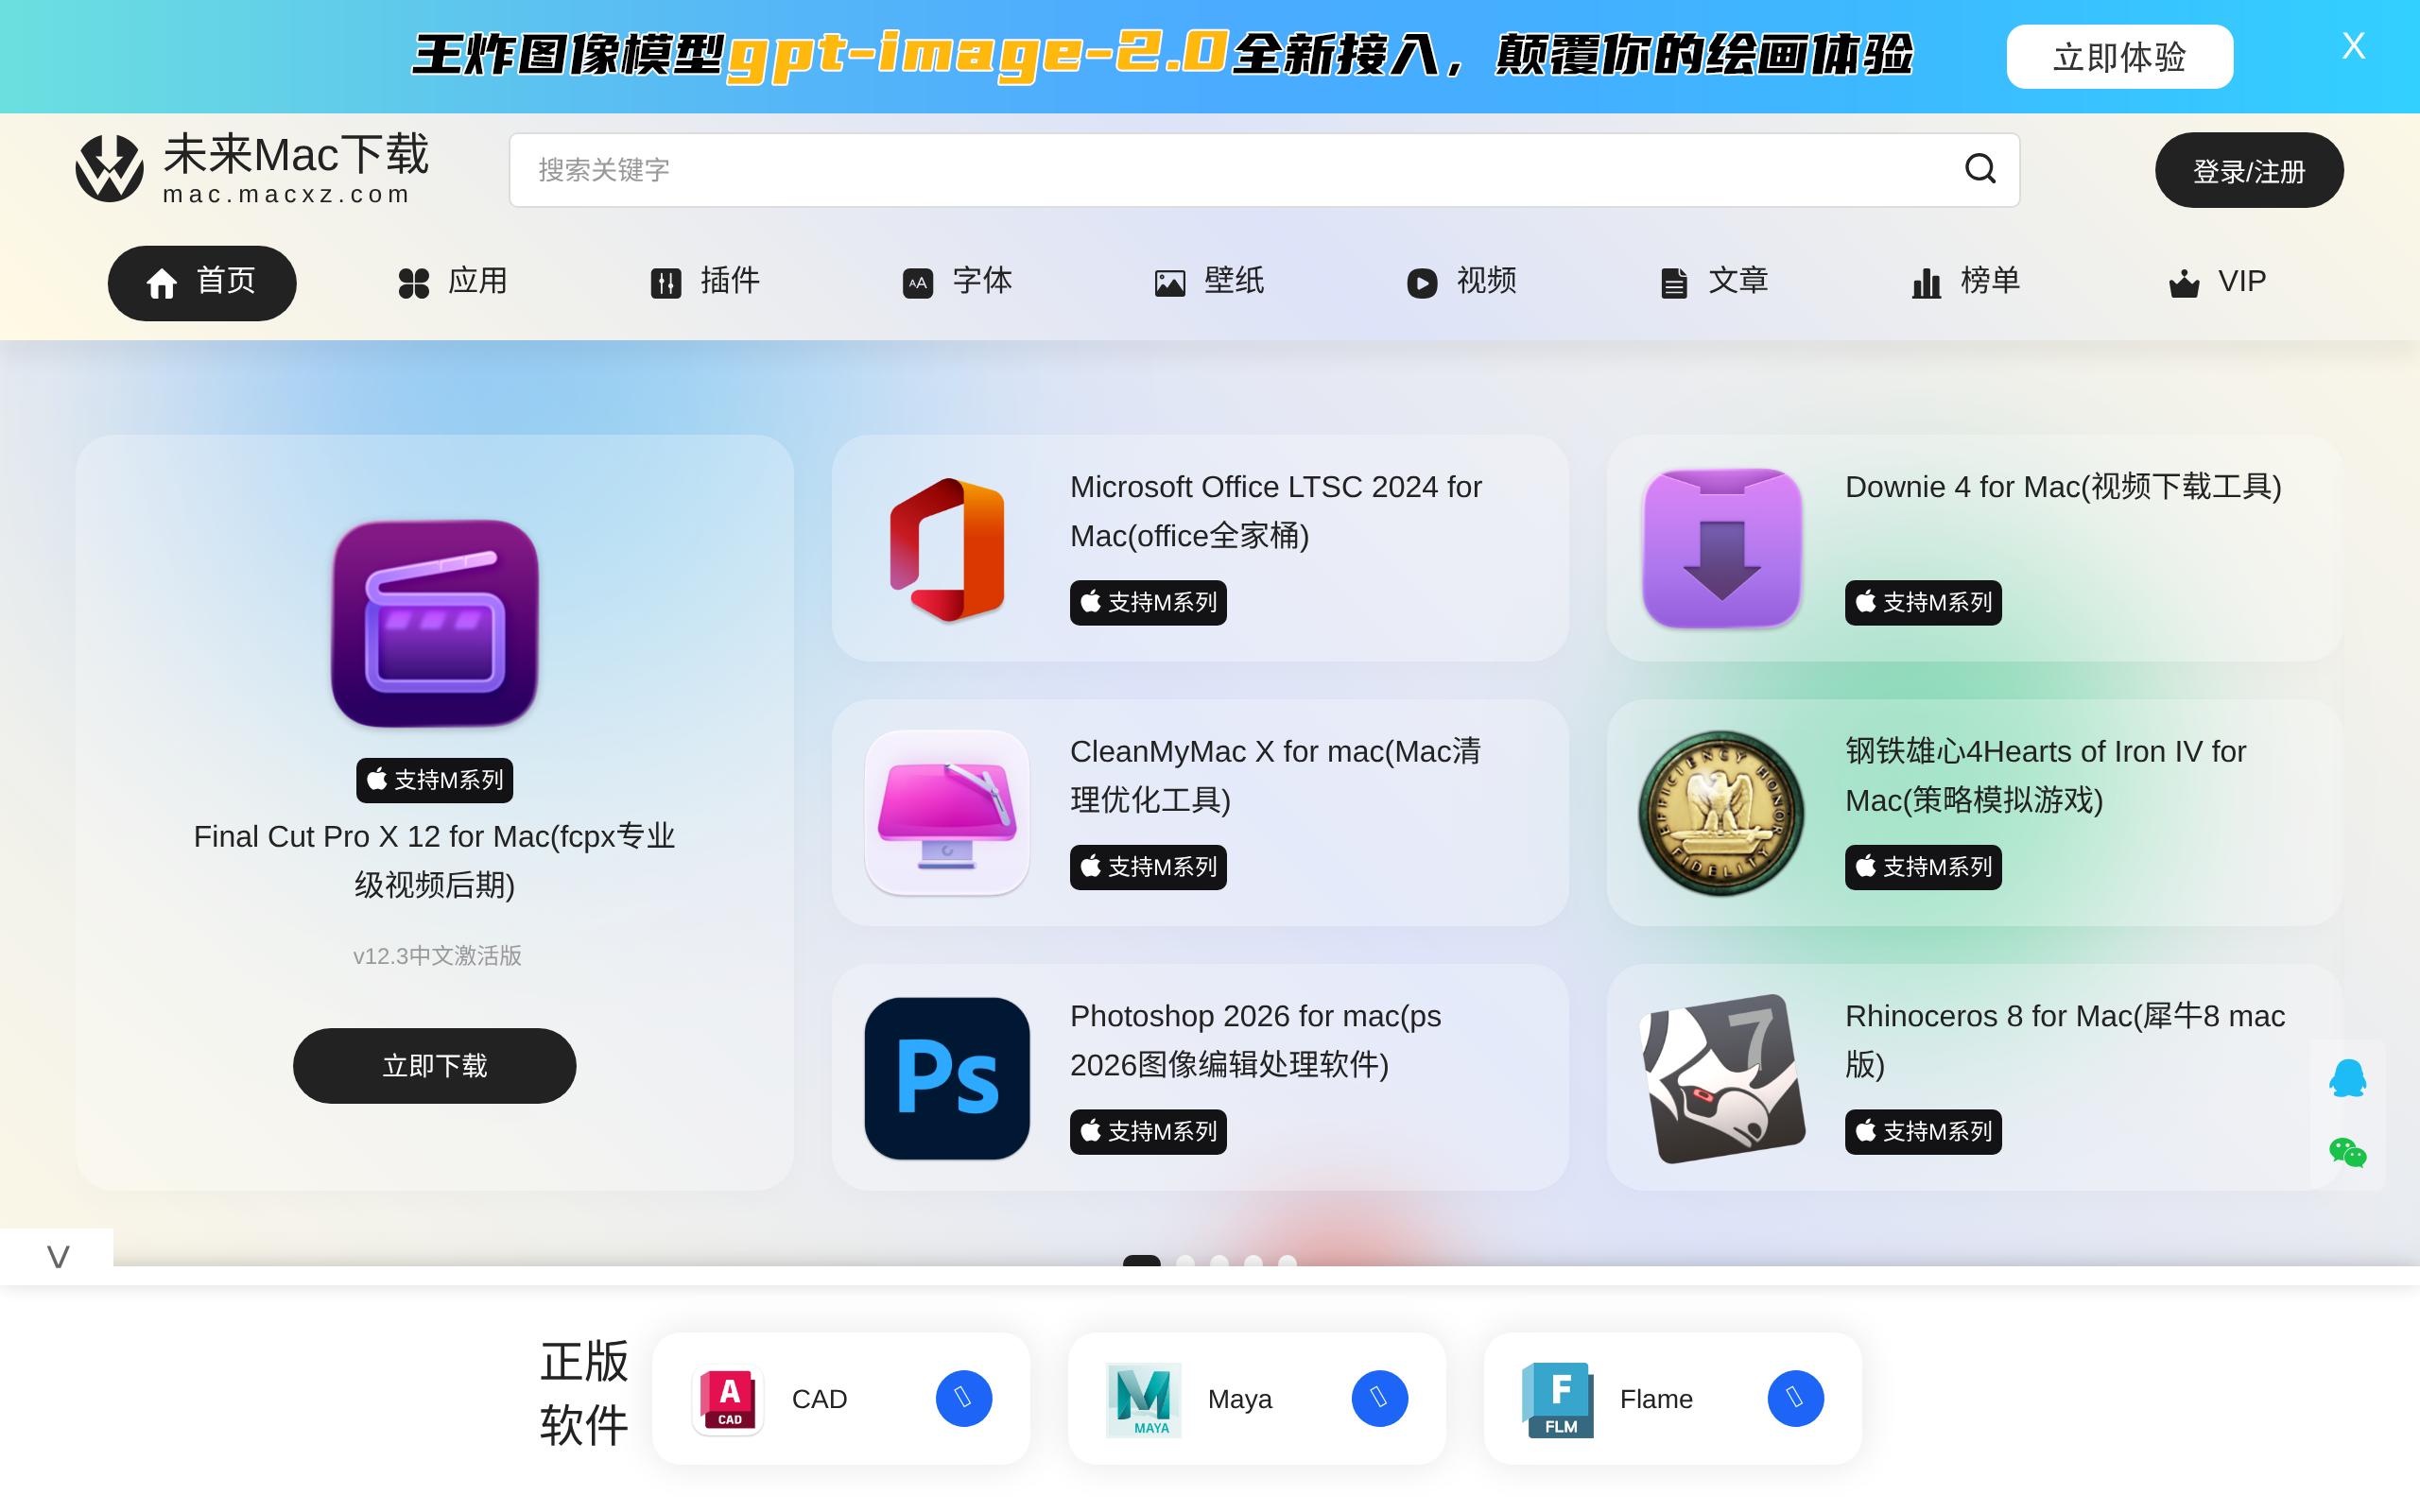Click 支持M系列 badge on Microsoft Office card
Screen dimensions: 2420x1512
coord(1148,603)
